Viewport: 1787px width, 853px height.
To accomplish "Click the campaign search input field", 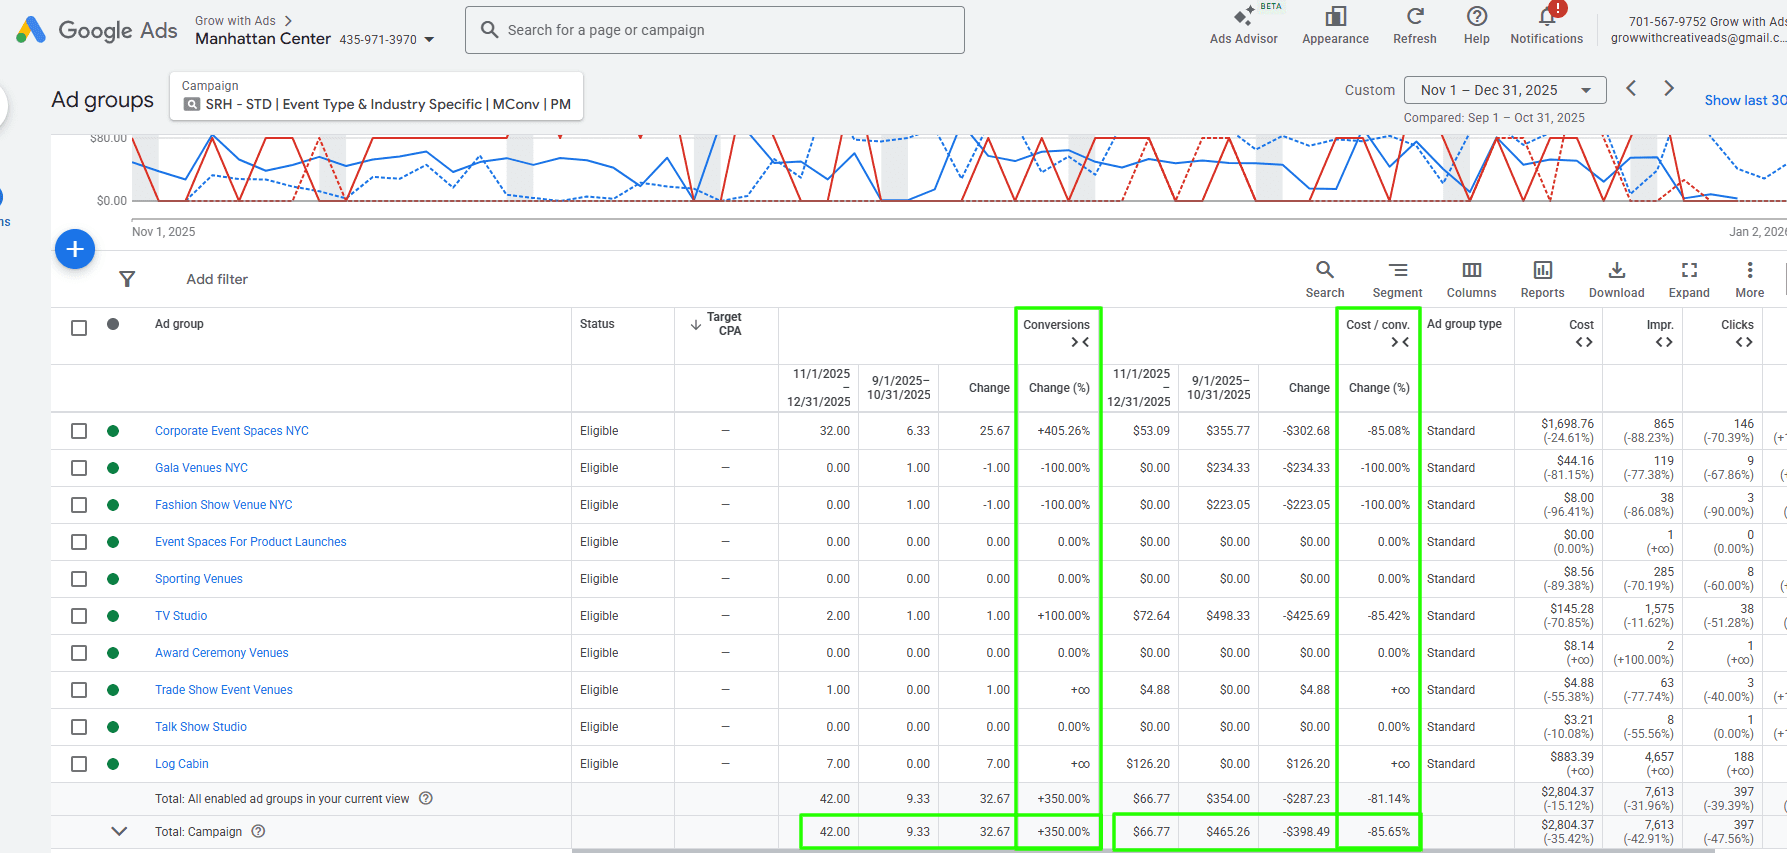I will pyautogui.click(x=714, y=30).
